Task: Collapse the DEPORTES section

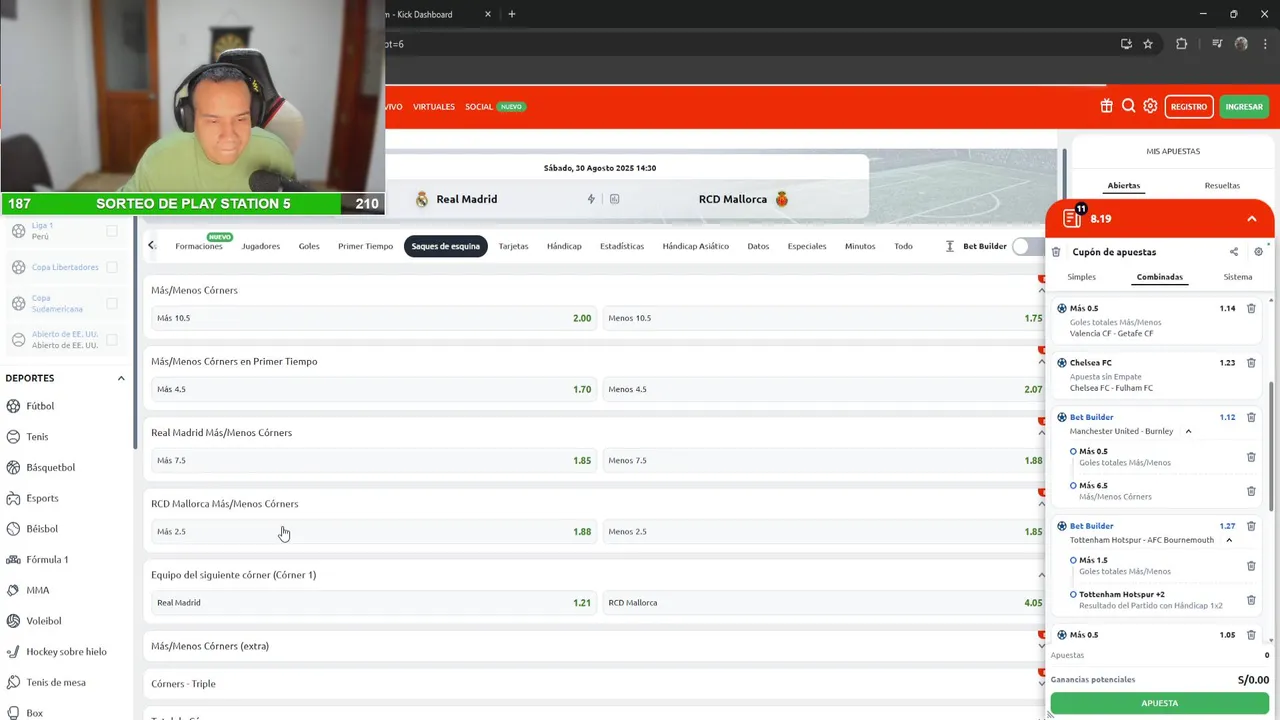Action: click(121, 378)
